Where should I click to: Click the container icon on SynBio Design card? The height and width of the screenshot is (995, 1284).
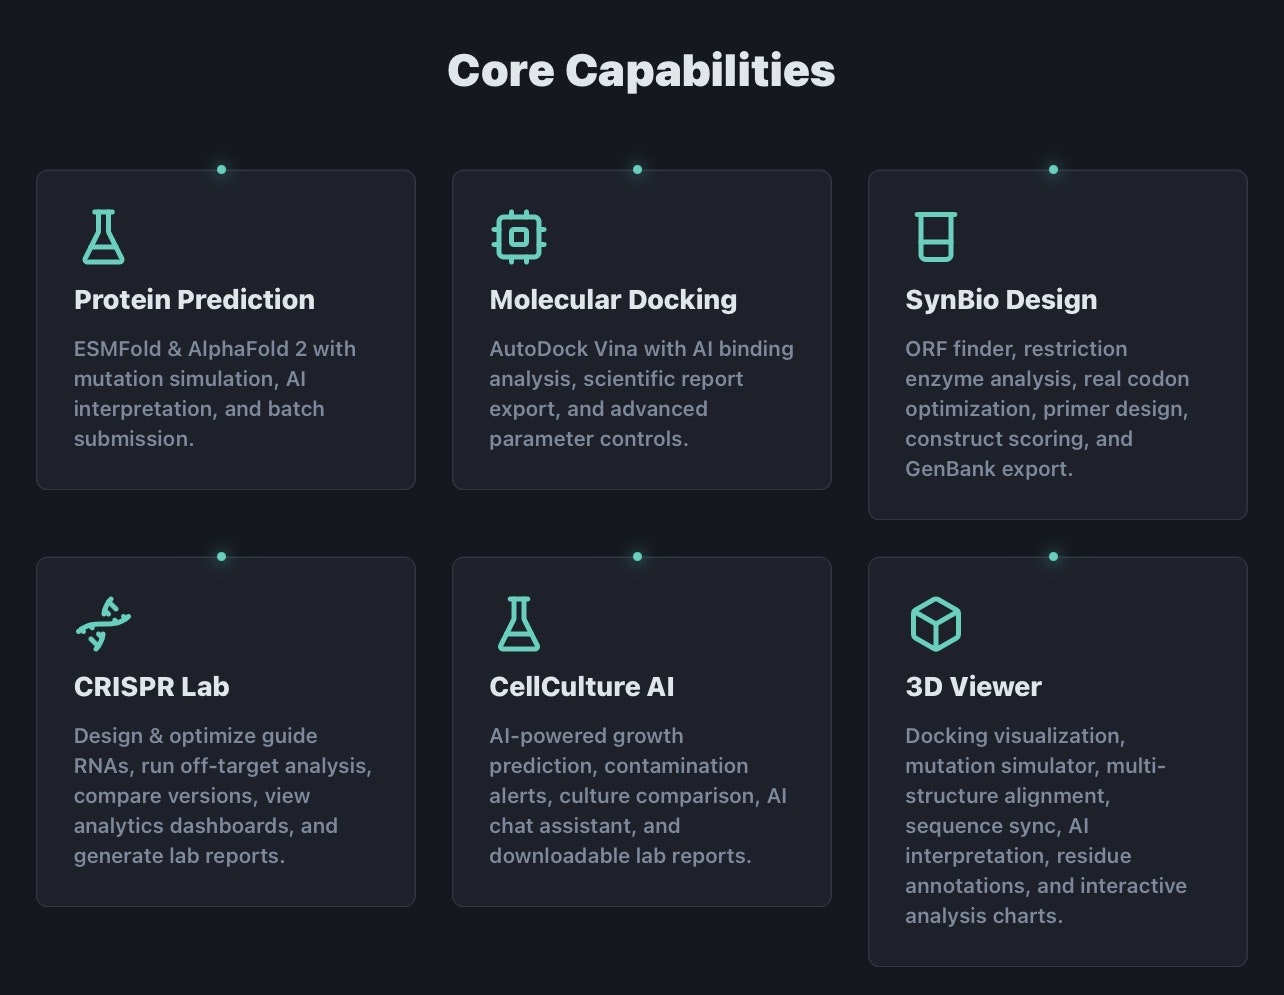(x=936, y=236)
